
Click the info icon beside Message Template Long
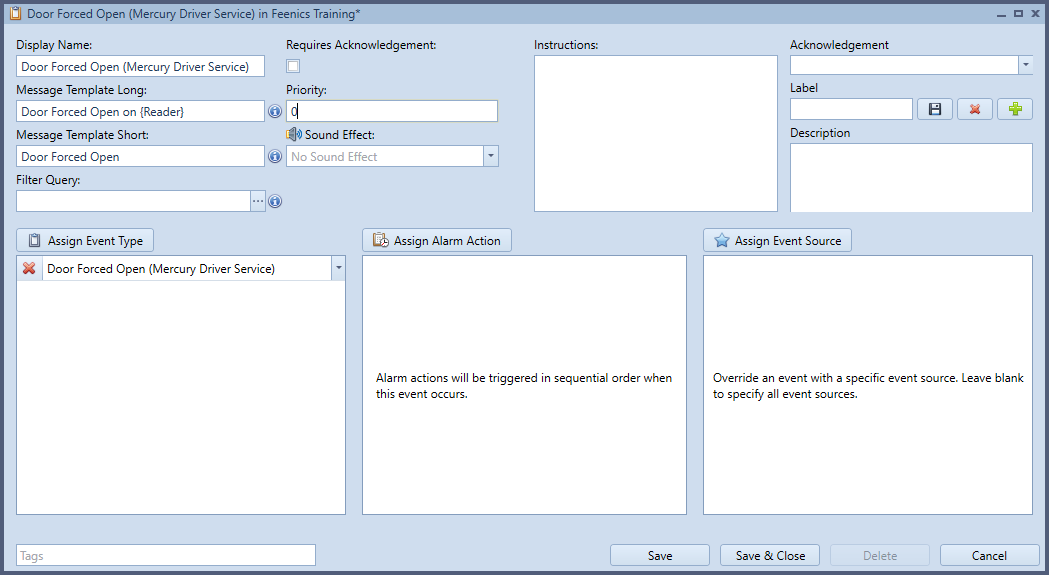coord(275,111)
